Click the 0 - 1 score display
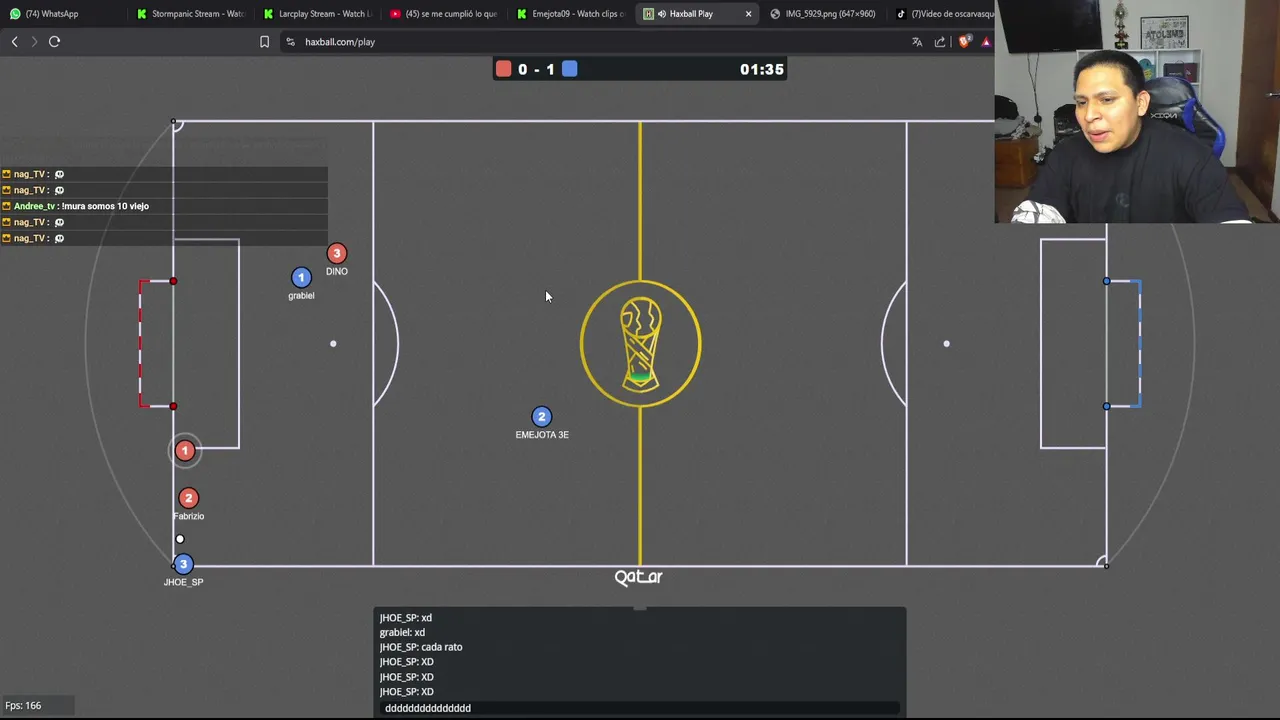Image resolution: width=1280 pixels, height=720 pixels. click(536, 69)
